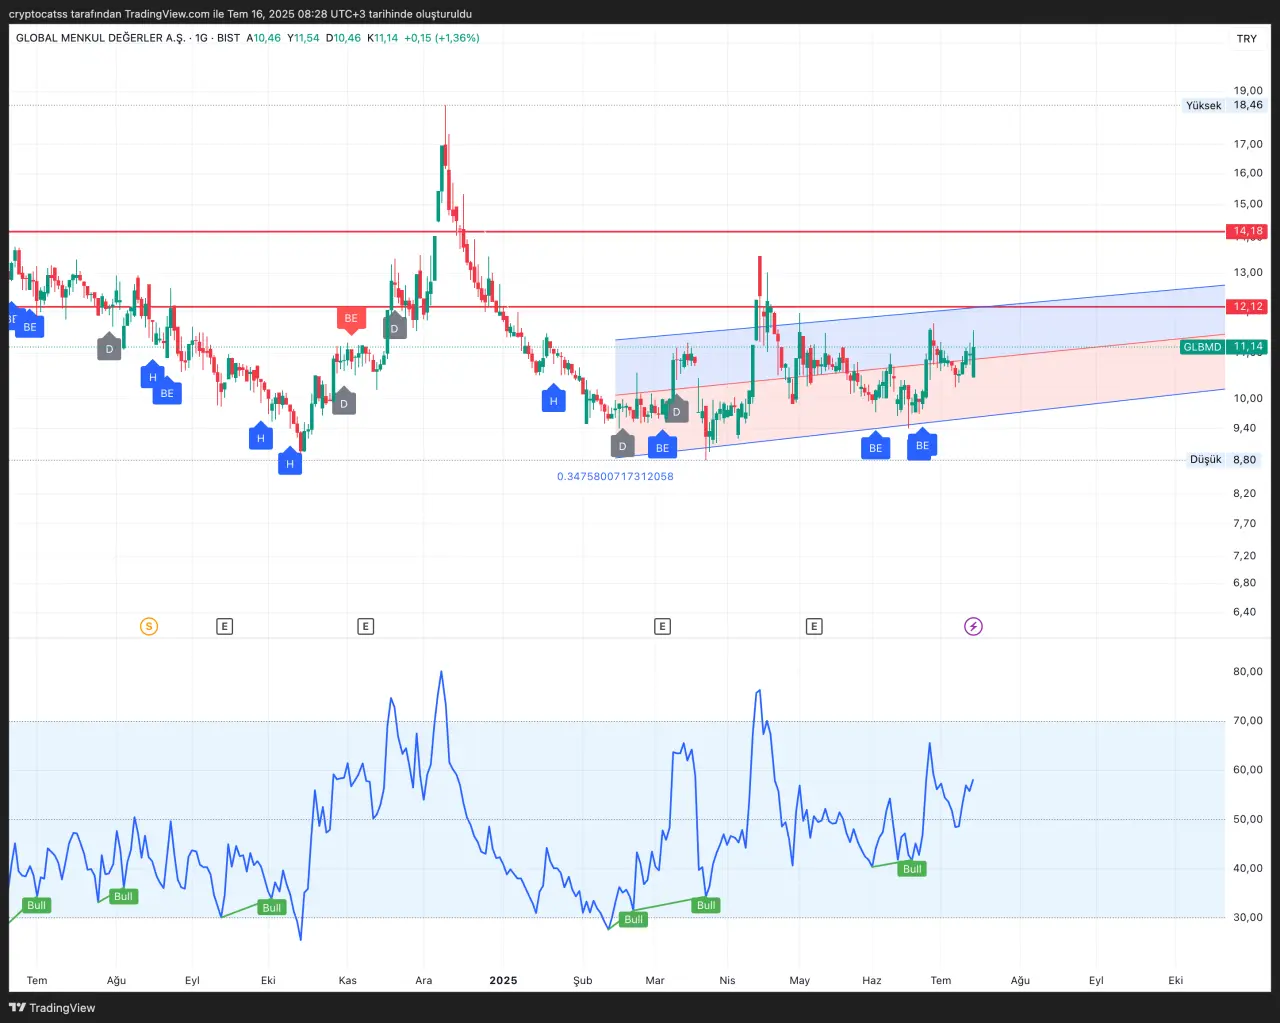This screenshot has width=1280, height=1023.
Task: Click the Yüksek 18,46 high label
Action: [1223, 105]
